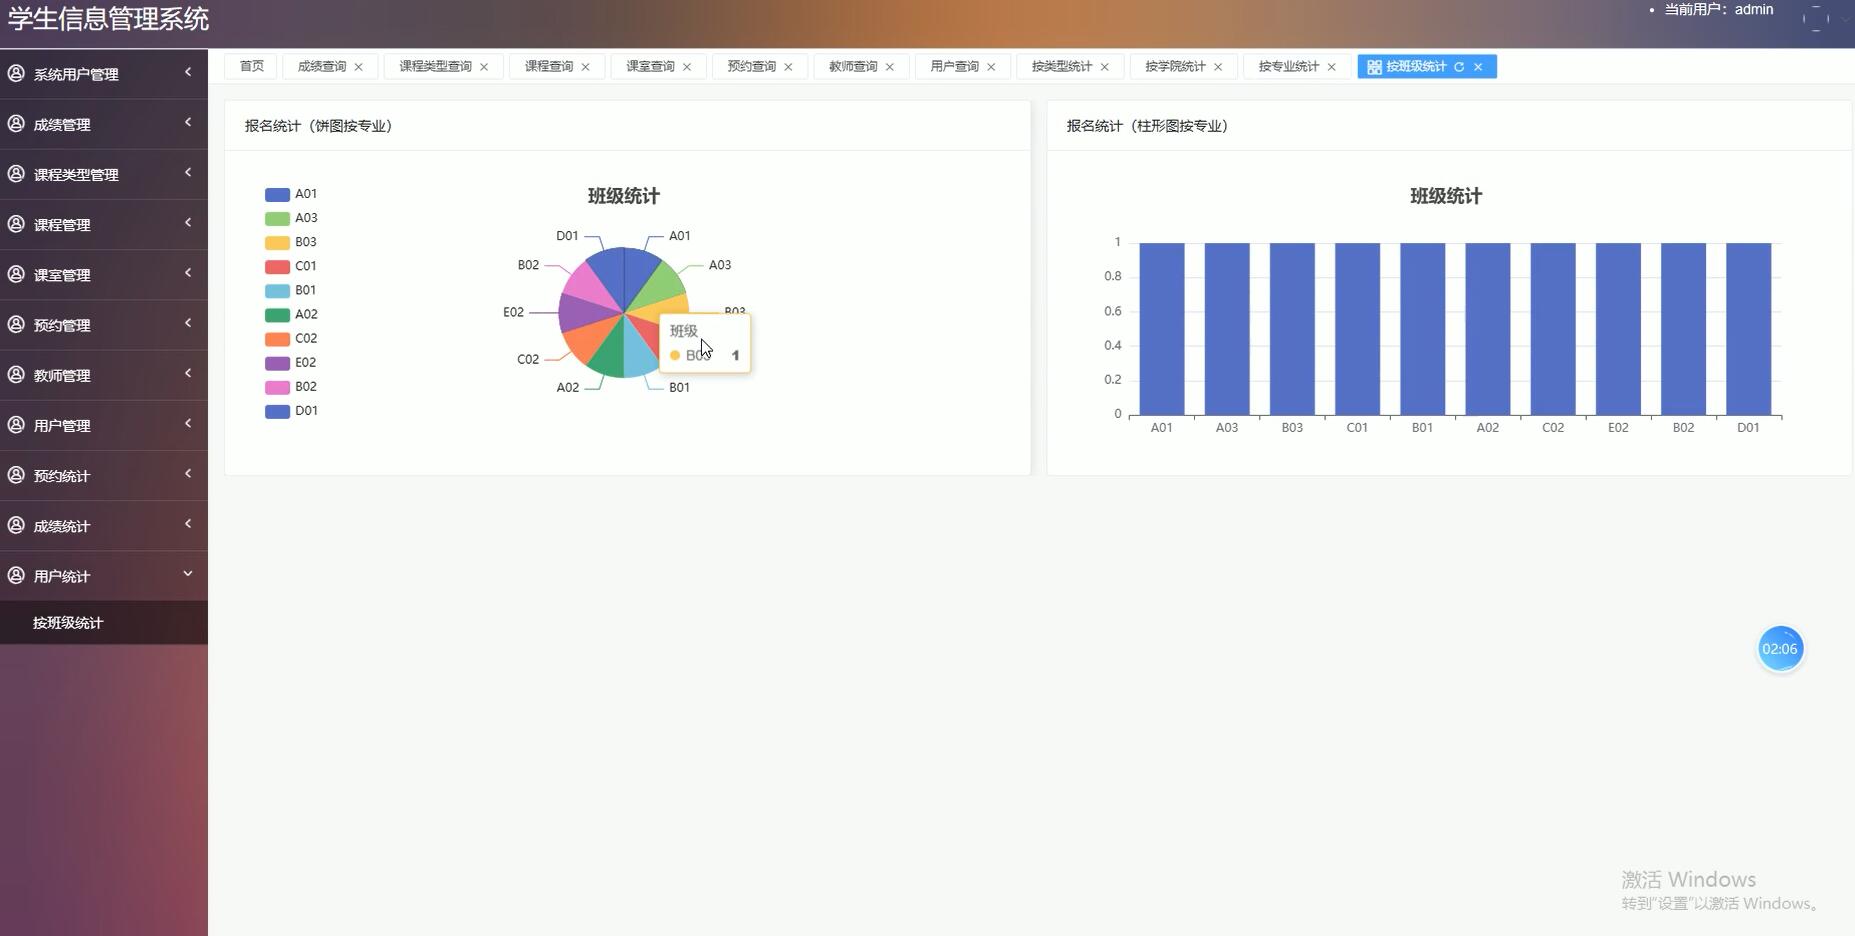The width and height of the screenshot is (1855, 936).
Task: Click the 系统用户管理 sidebar icon
Action: click(x=15, y=73)
